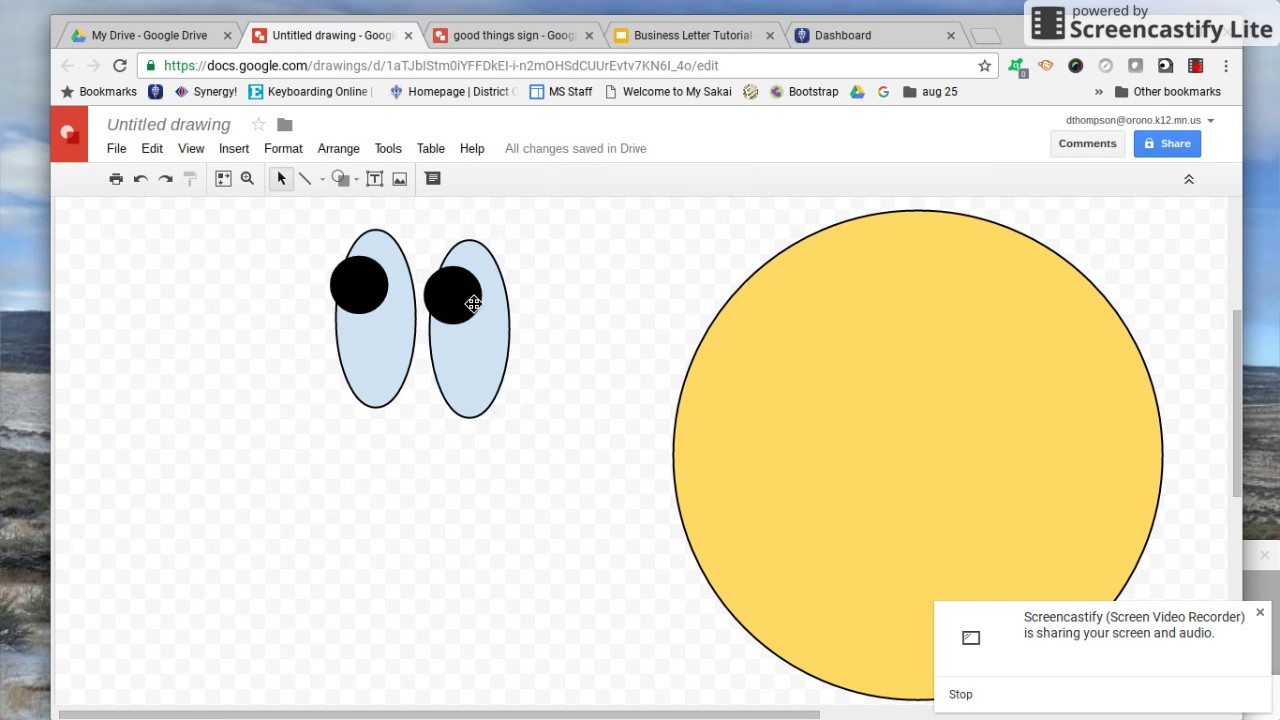
Task: Star the Untitled drawing document
Action: pos(258,124)
